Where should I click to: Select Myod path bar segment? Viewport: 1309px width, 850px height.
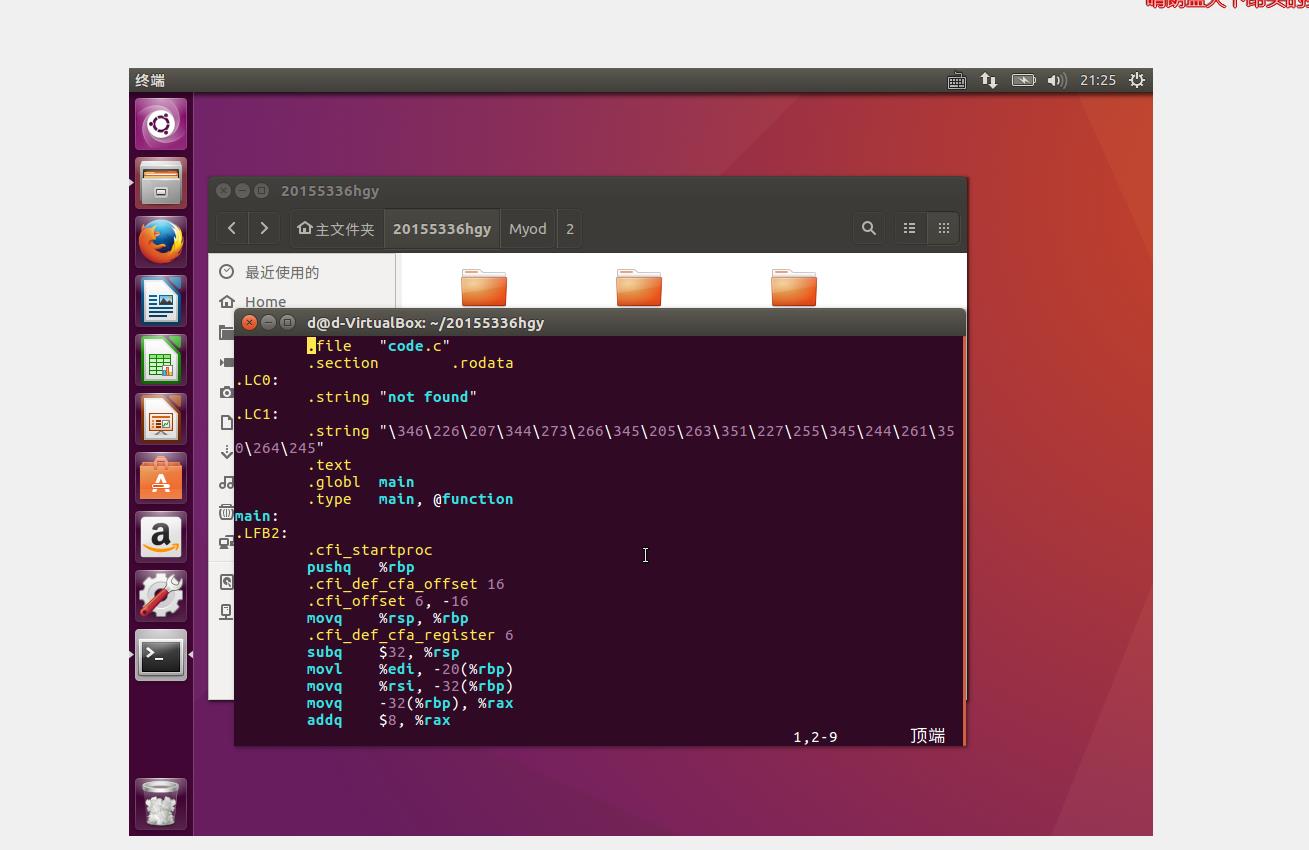tap(528, 229)
